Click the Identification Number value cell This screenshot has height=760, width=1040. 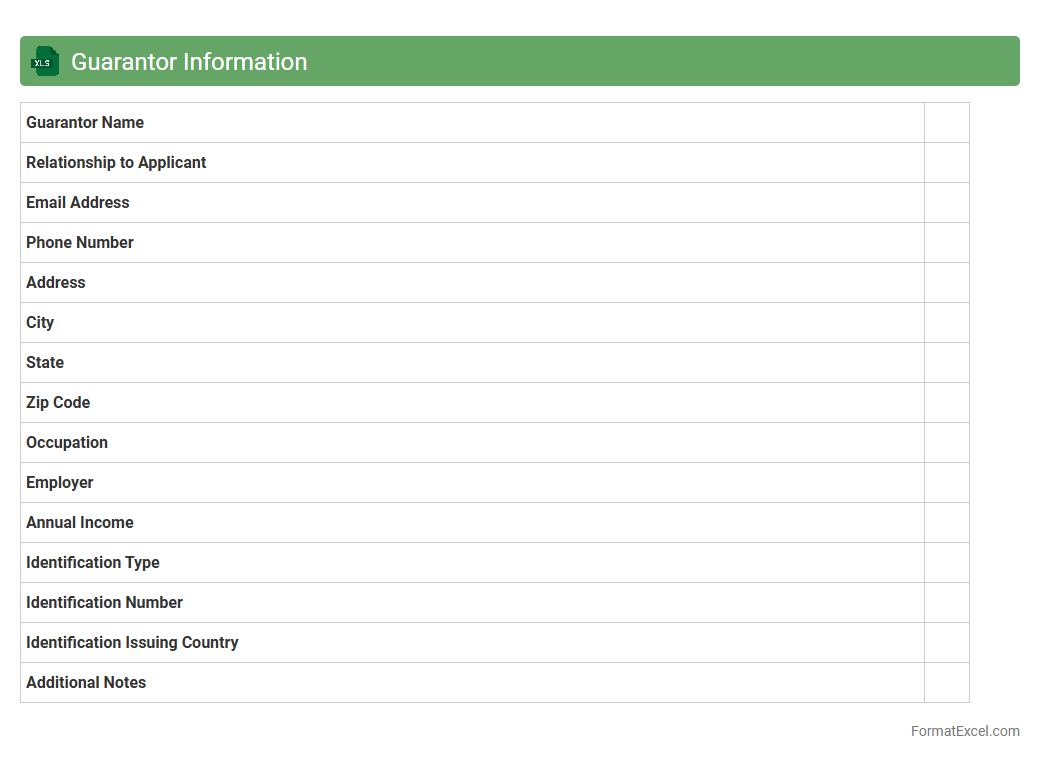click(x=946, y=603)
